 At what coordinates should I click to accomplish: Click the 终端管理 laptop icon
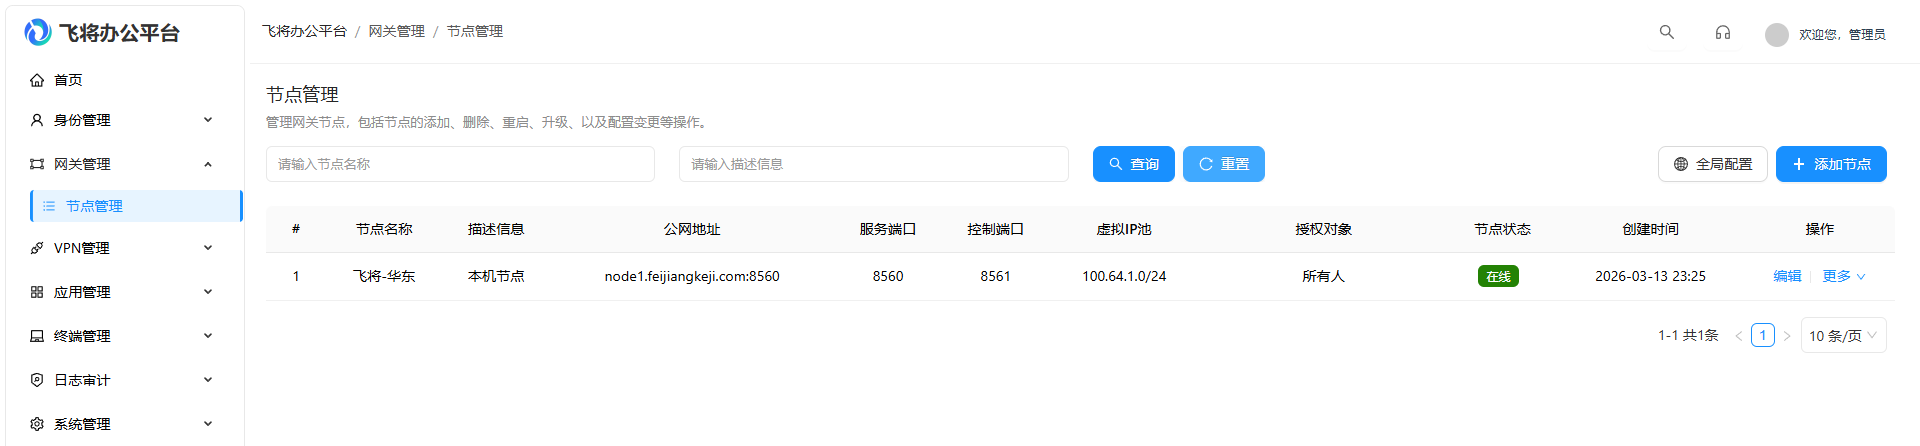[x=37, y=336]
